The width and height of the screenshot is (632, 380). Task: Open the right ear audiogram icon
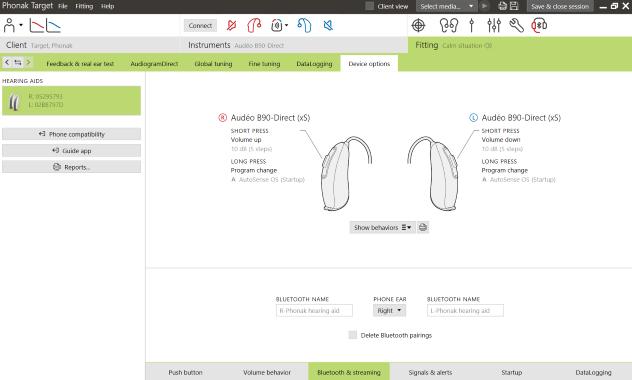click(x=36, y=25)
